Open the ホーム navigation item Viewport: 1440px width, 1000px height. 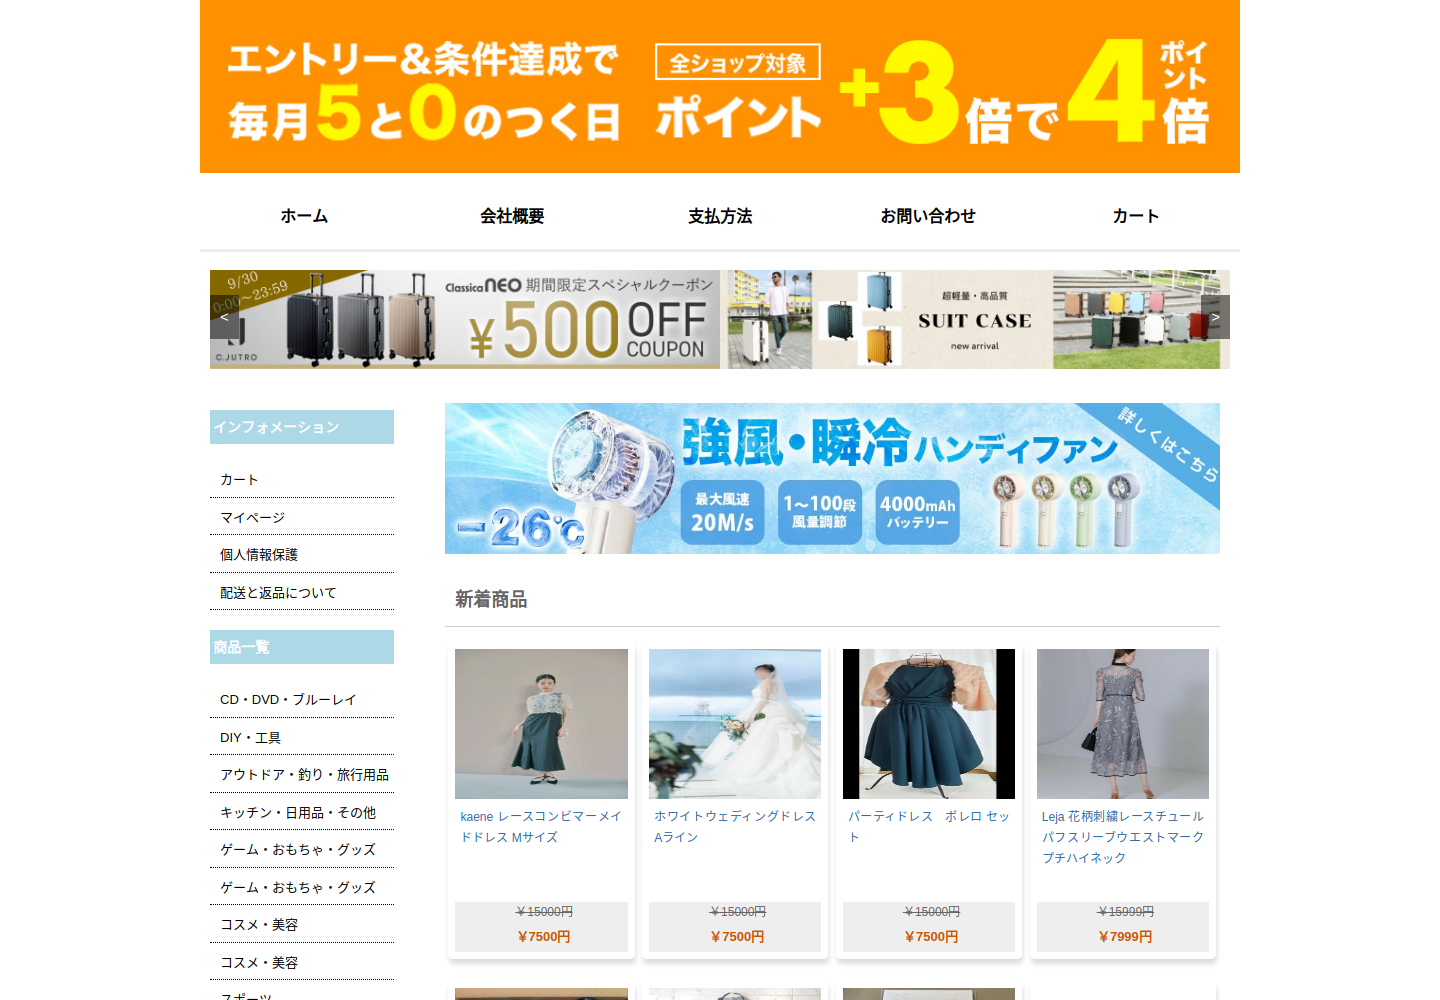pyautogui.click(x=304, y=216)
